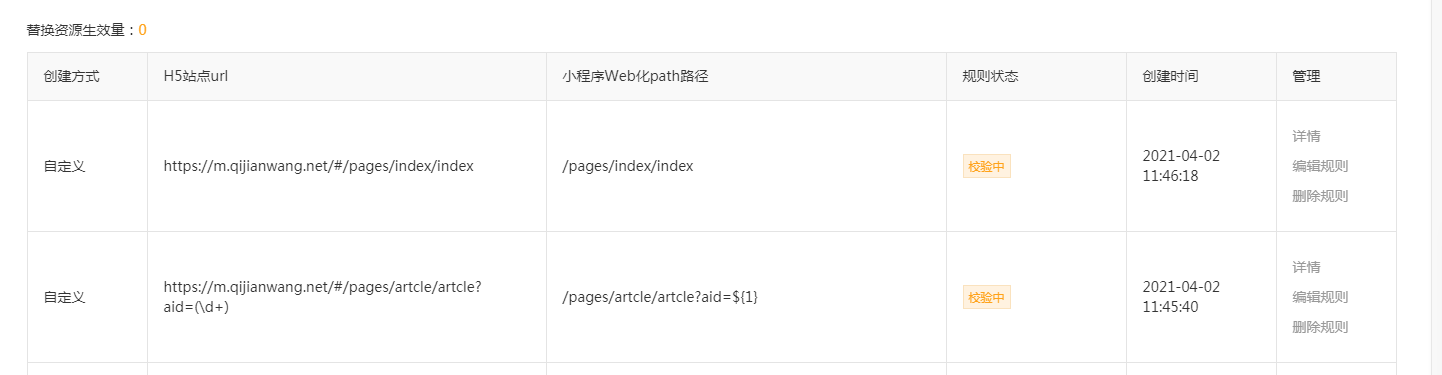1442x375 pixels.
Task: Select the H5 URL containing artcle?aid=(\d+)
Action: point(323,297)
